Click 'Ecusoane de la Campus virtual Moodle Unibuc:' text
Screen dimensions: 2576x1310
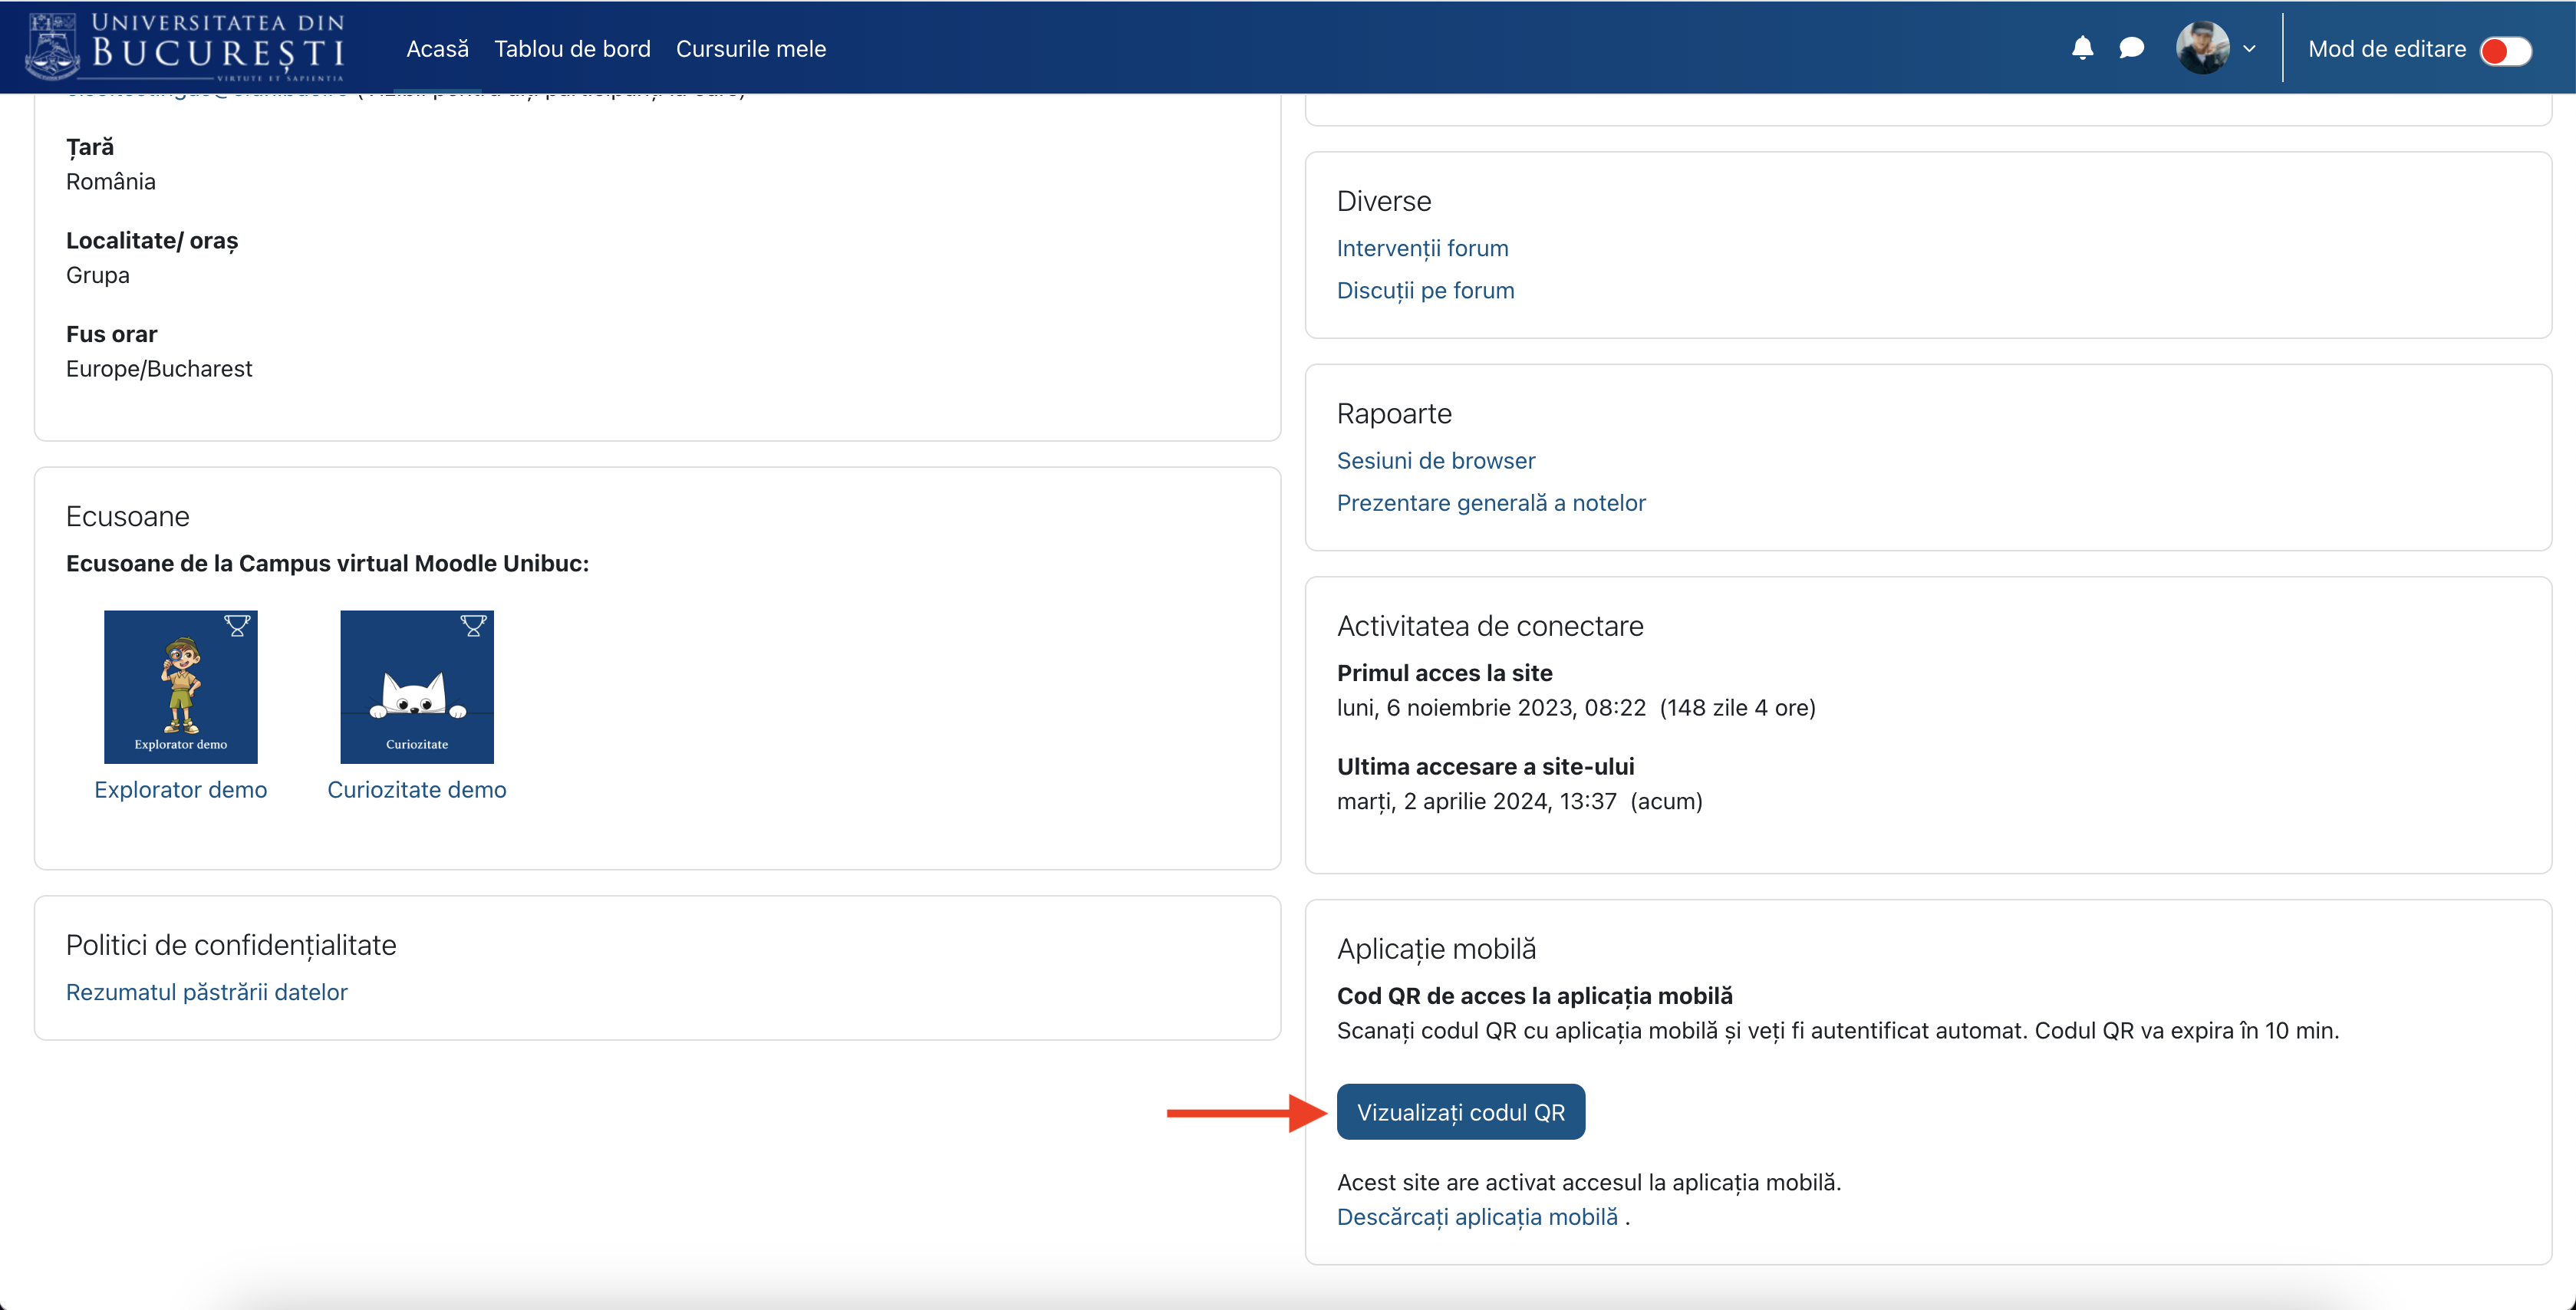coord(327,564)
